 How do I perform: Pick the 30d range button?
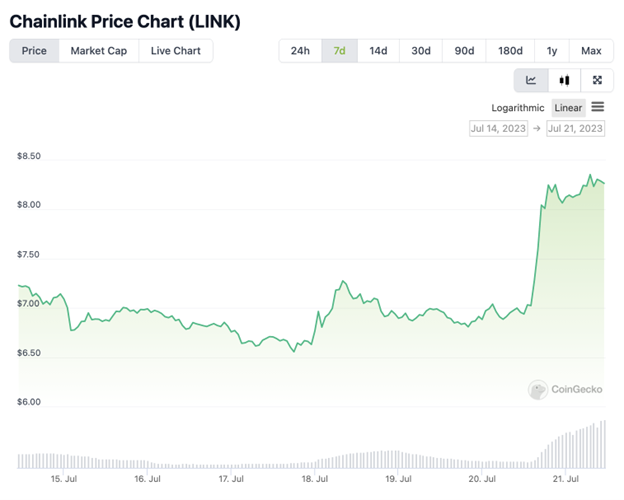point(421,51)
